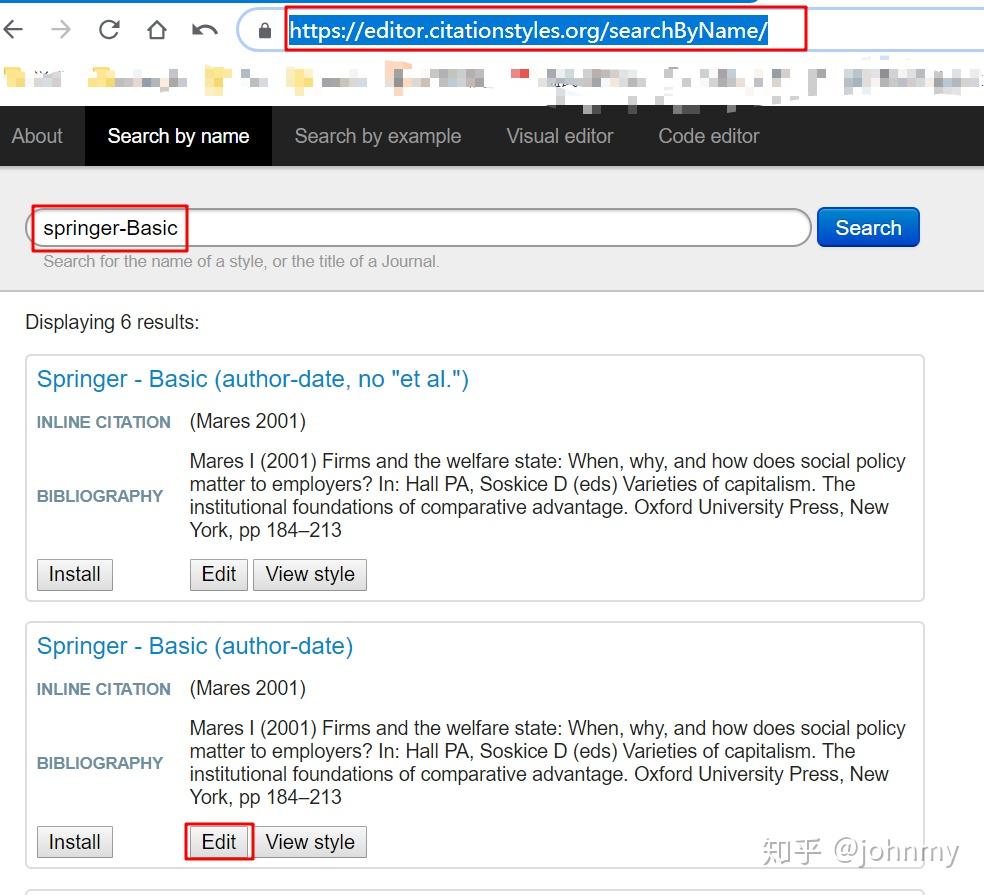Open the first yellow folder on the bookmarks bar
The image size is (984, 895).
[x=14, y=76]
